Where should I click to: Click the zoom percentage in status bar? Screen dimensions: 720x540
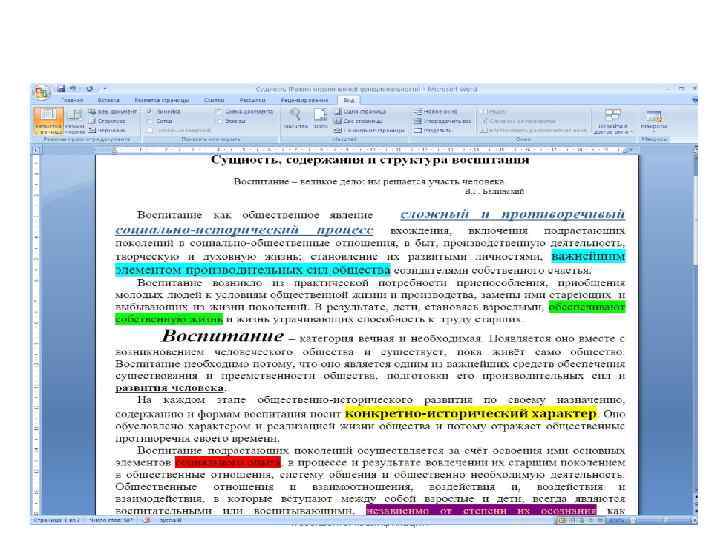616,521
